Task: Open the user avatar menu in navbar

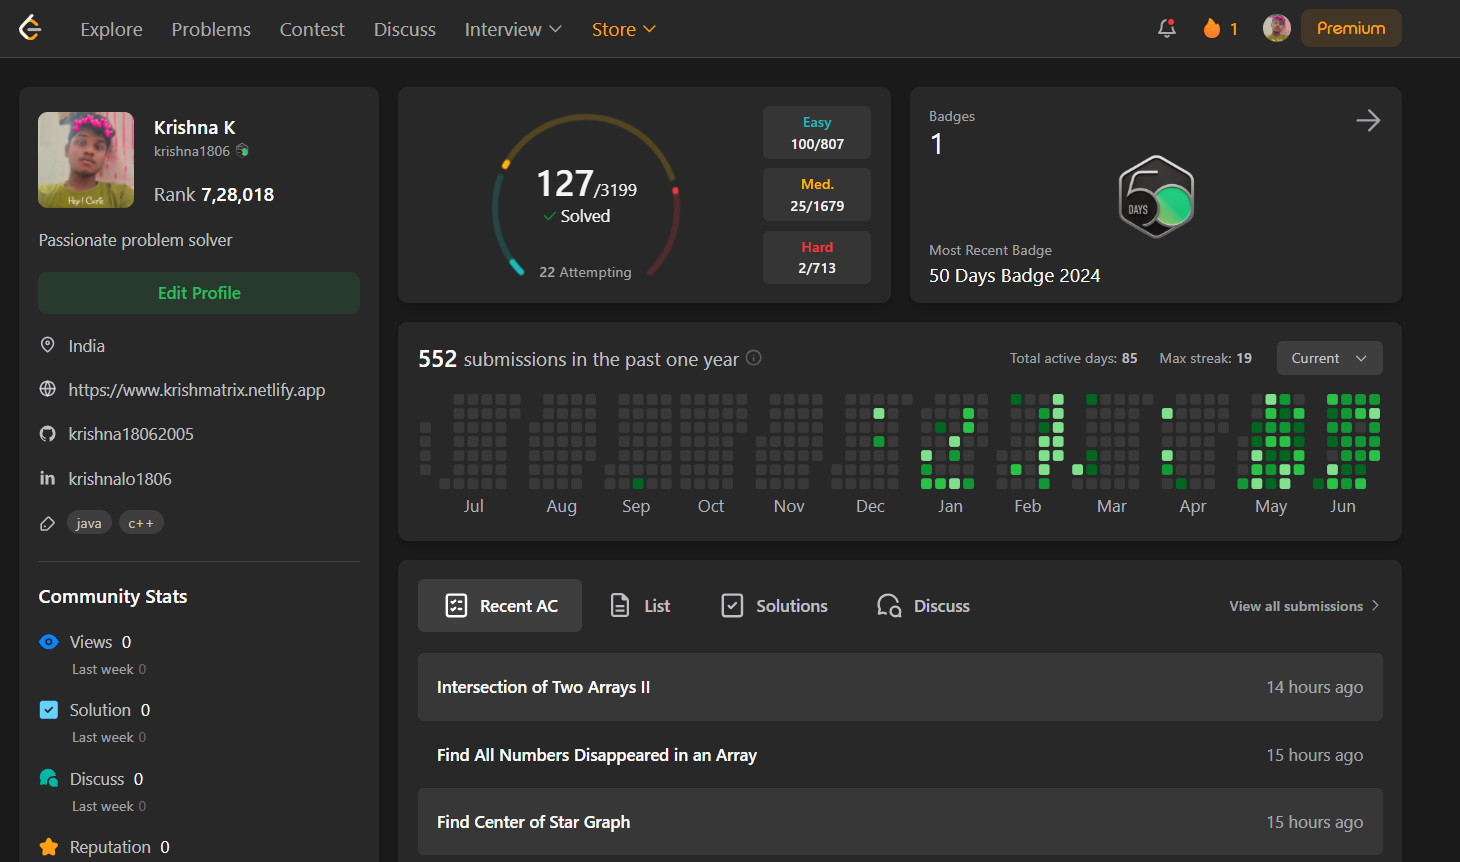Action: click(x=1277, y=28)
